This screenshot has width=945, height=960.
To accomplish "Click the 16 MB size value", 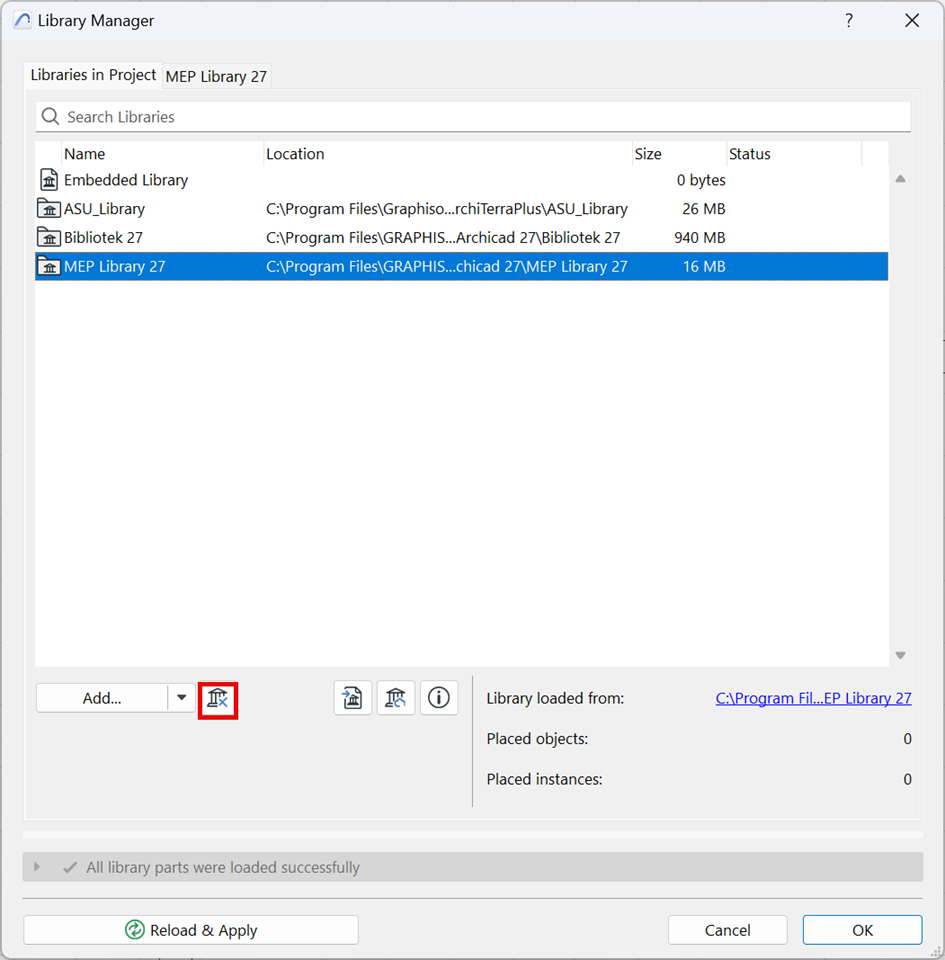I will coord(704,266).
